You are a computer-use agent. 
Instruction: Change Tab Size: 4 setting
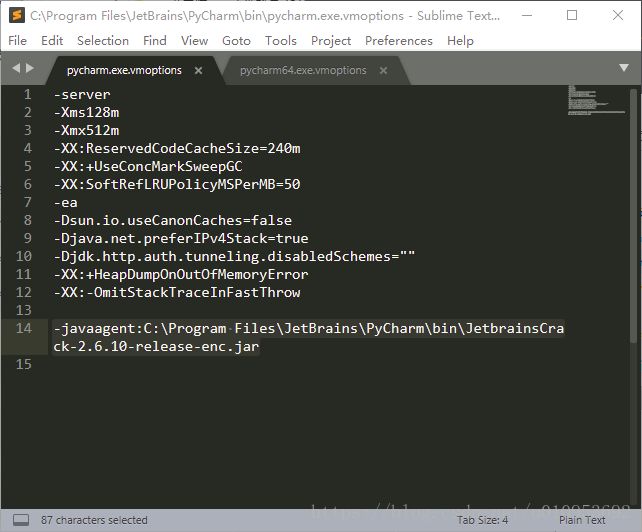[482, 520]
